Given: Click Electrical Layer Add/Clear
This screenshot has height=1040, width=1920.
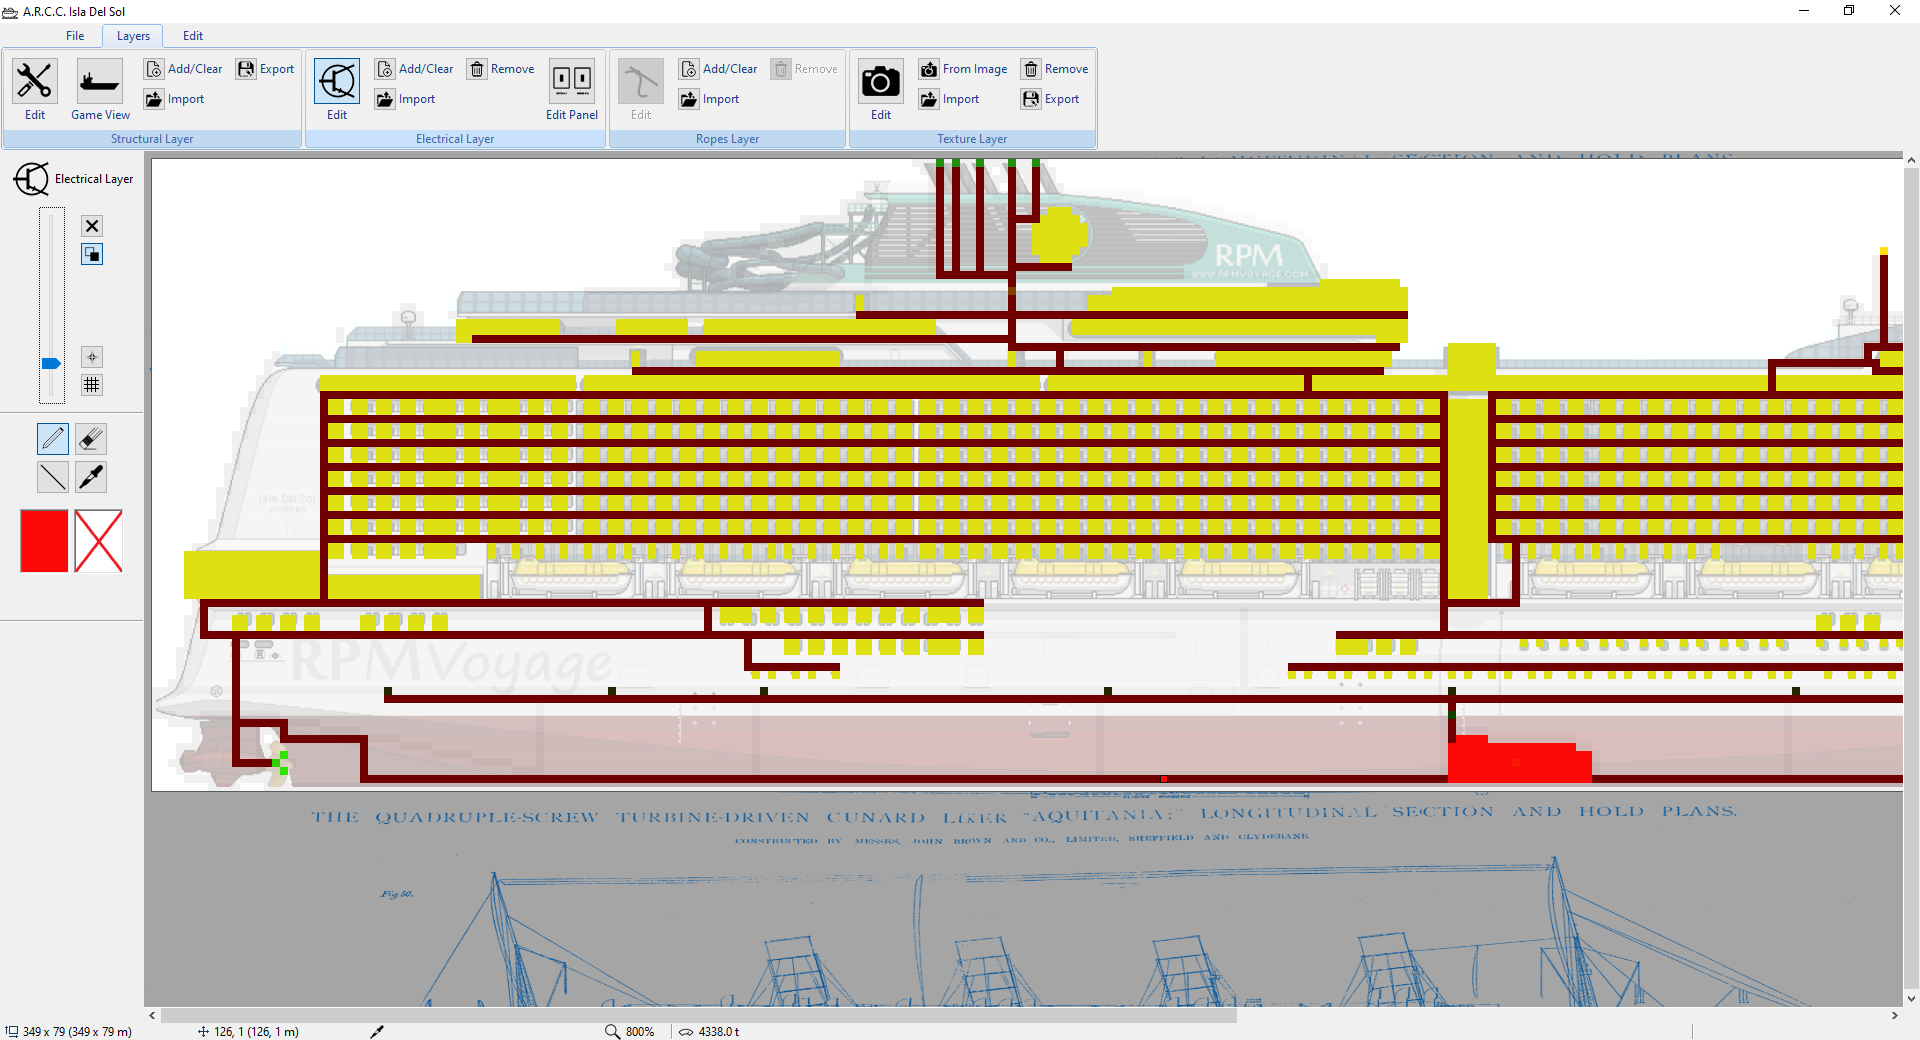Looking at the screenshot, I should click(x=415, y=69).
